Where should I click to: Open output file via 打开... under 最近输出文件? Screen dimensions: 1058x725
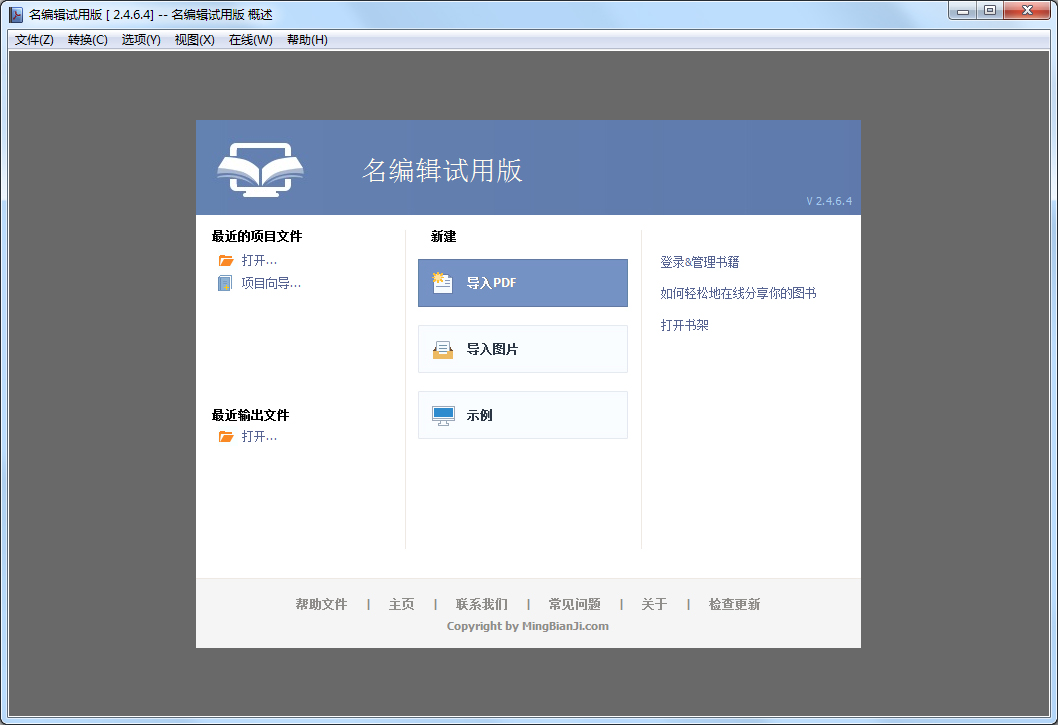[259, 437]
